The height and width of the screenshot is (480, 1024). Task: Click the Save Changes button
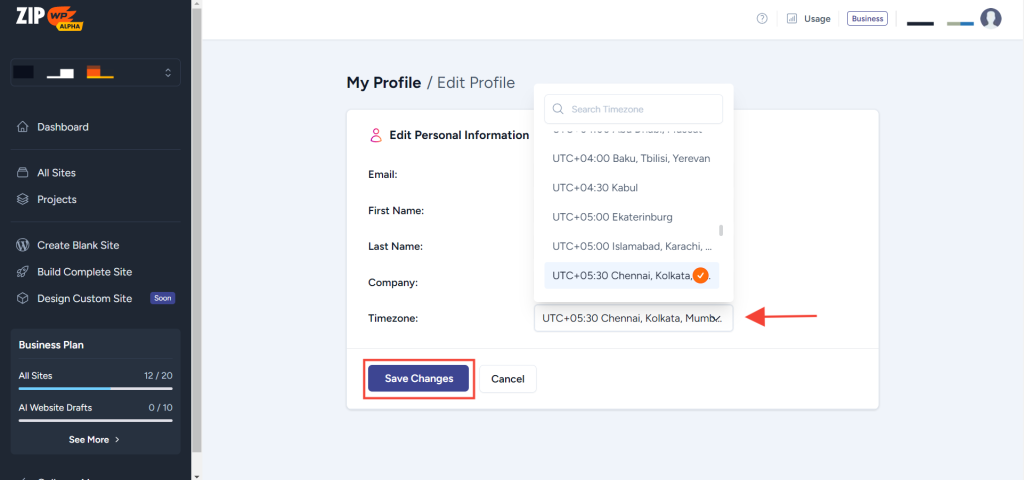[x=418, y=379]
